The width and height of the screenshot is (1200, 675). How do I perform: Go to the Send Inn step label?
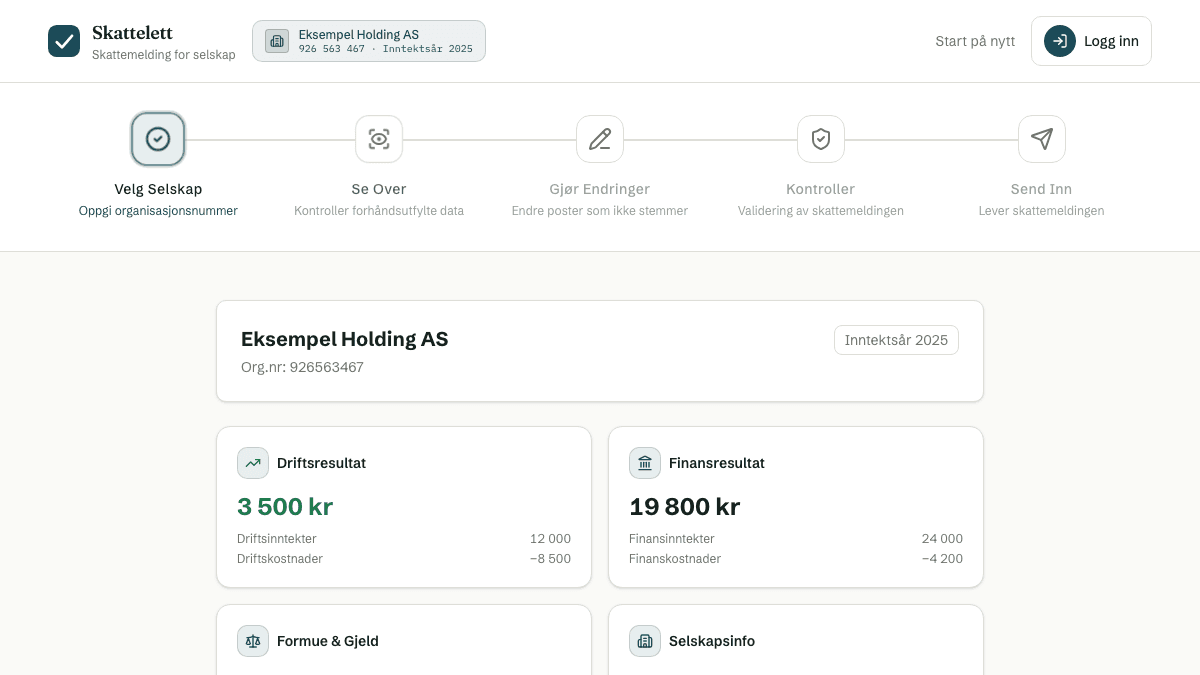pos(1042,189)
